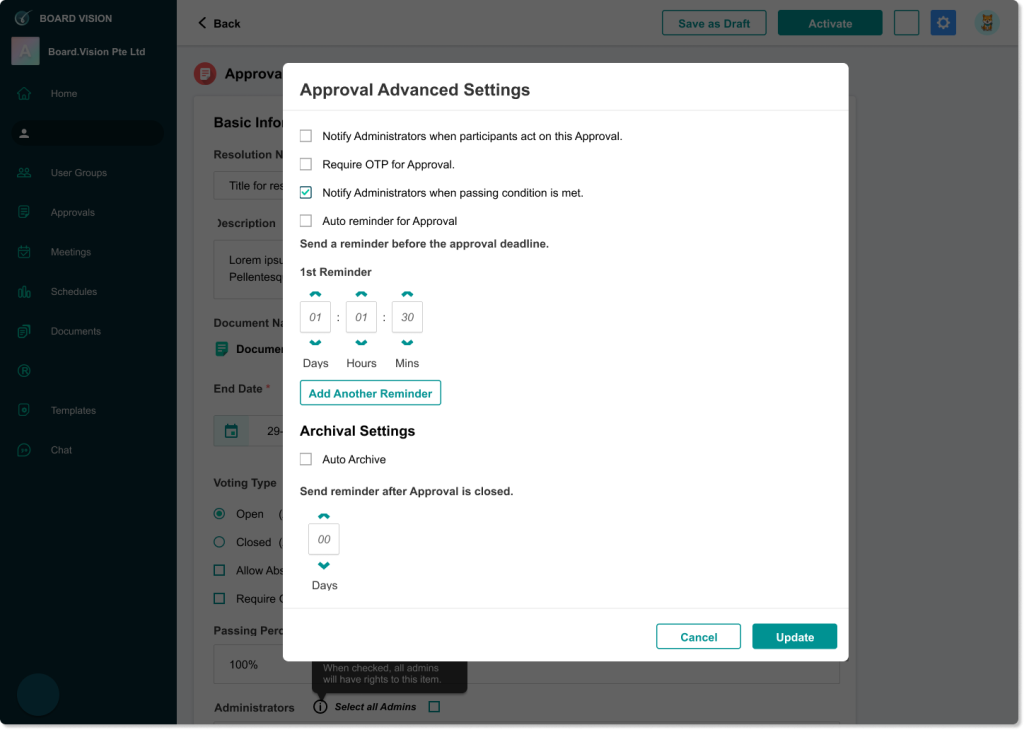Increase 1st Reminder Mins with up chevron
The image size is (1024, 730).
point(407,294)
